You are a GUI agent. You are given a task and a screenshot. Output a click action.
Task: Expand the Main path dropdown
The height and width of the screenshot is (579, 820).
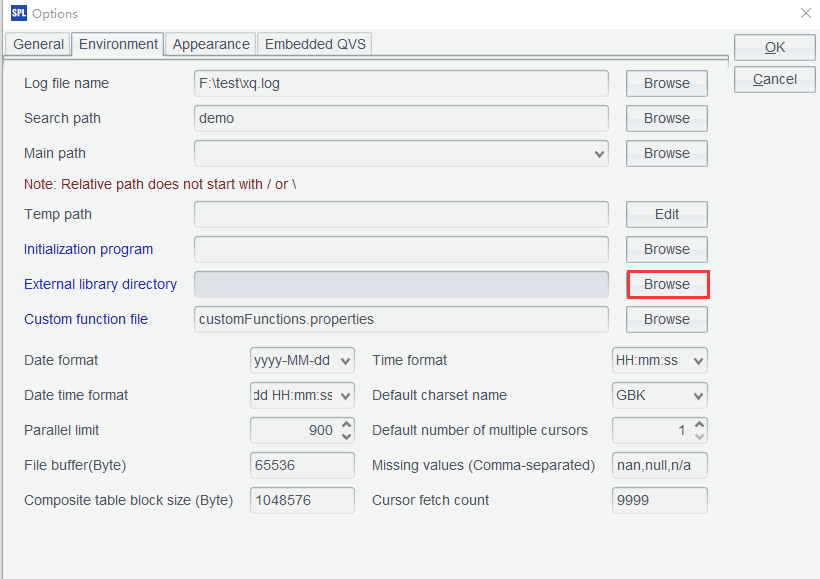600,154
